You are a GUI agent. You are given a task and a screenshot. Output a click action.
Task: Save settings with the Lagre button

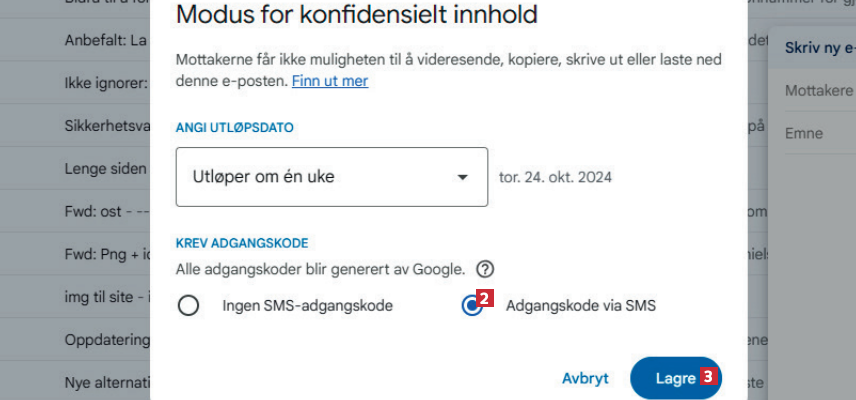[x=675, y=379]
